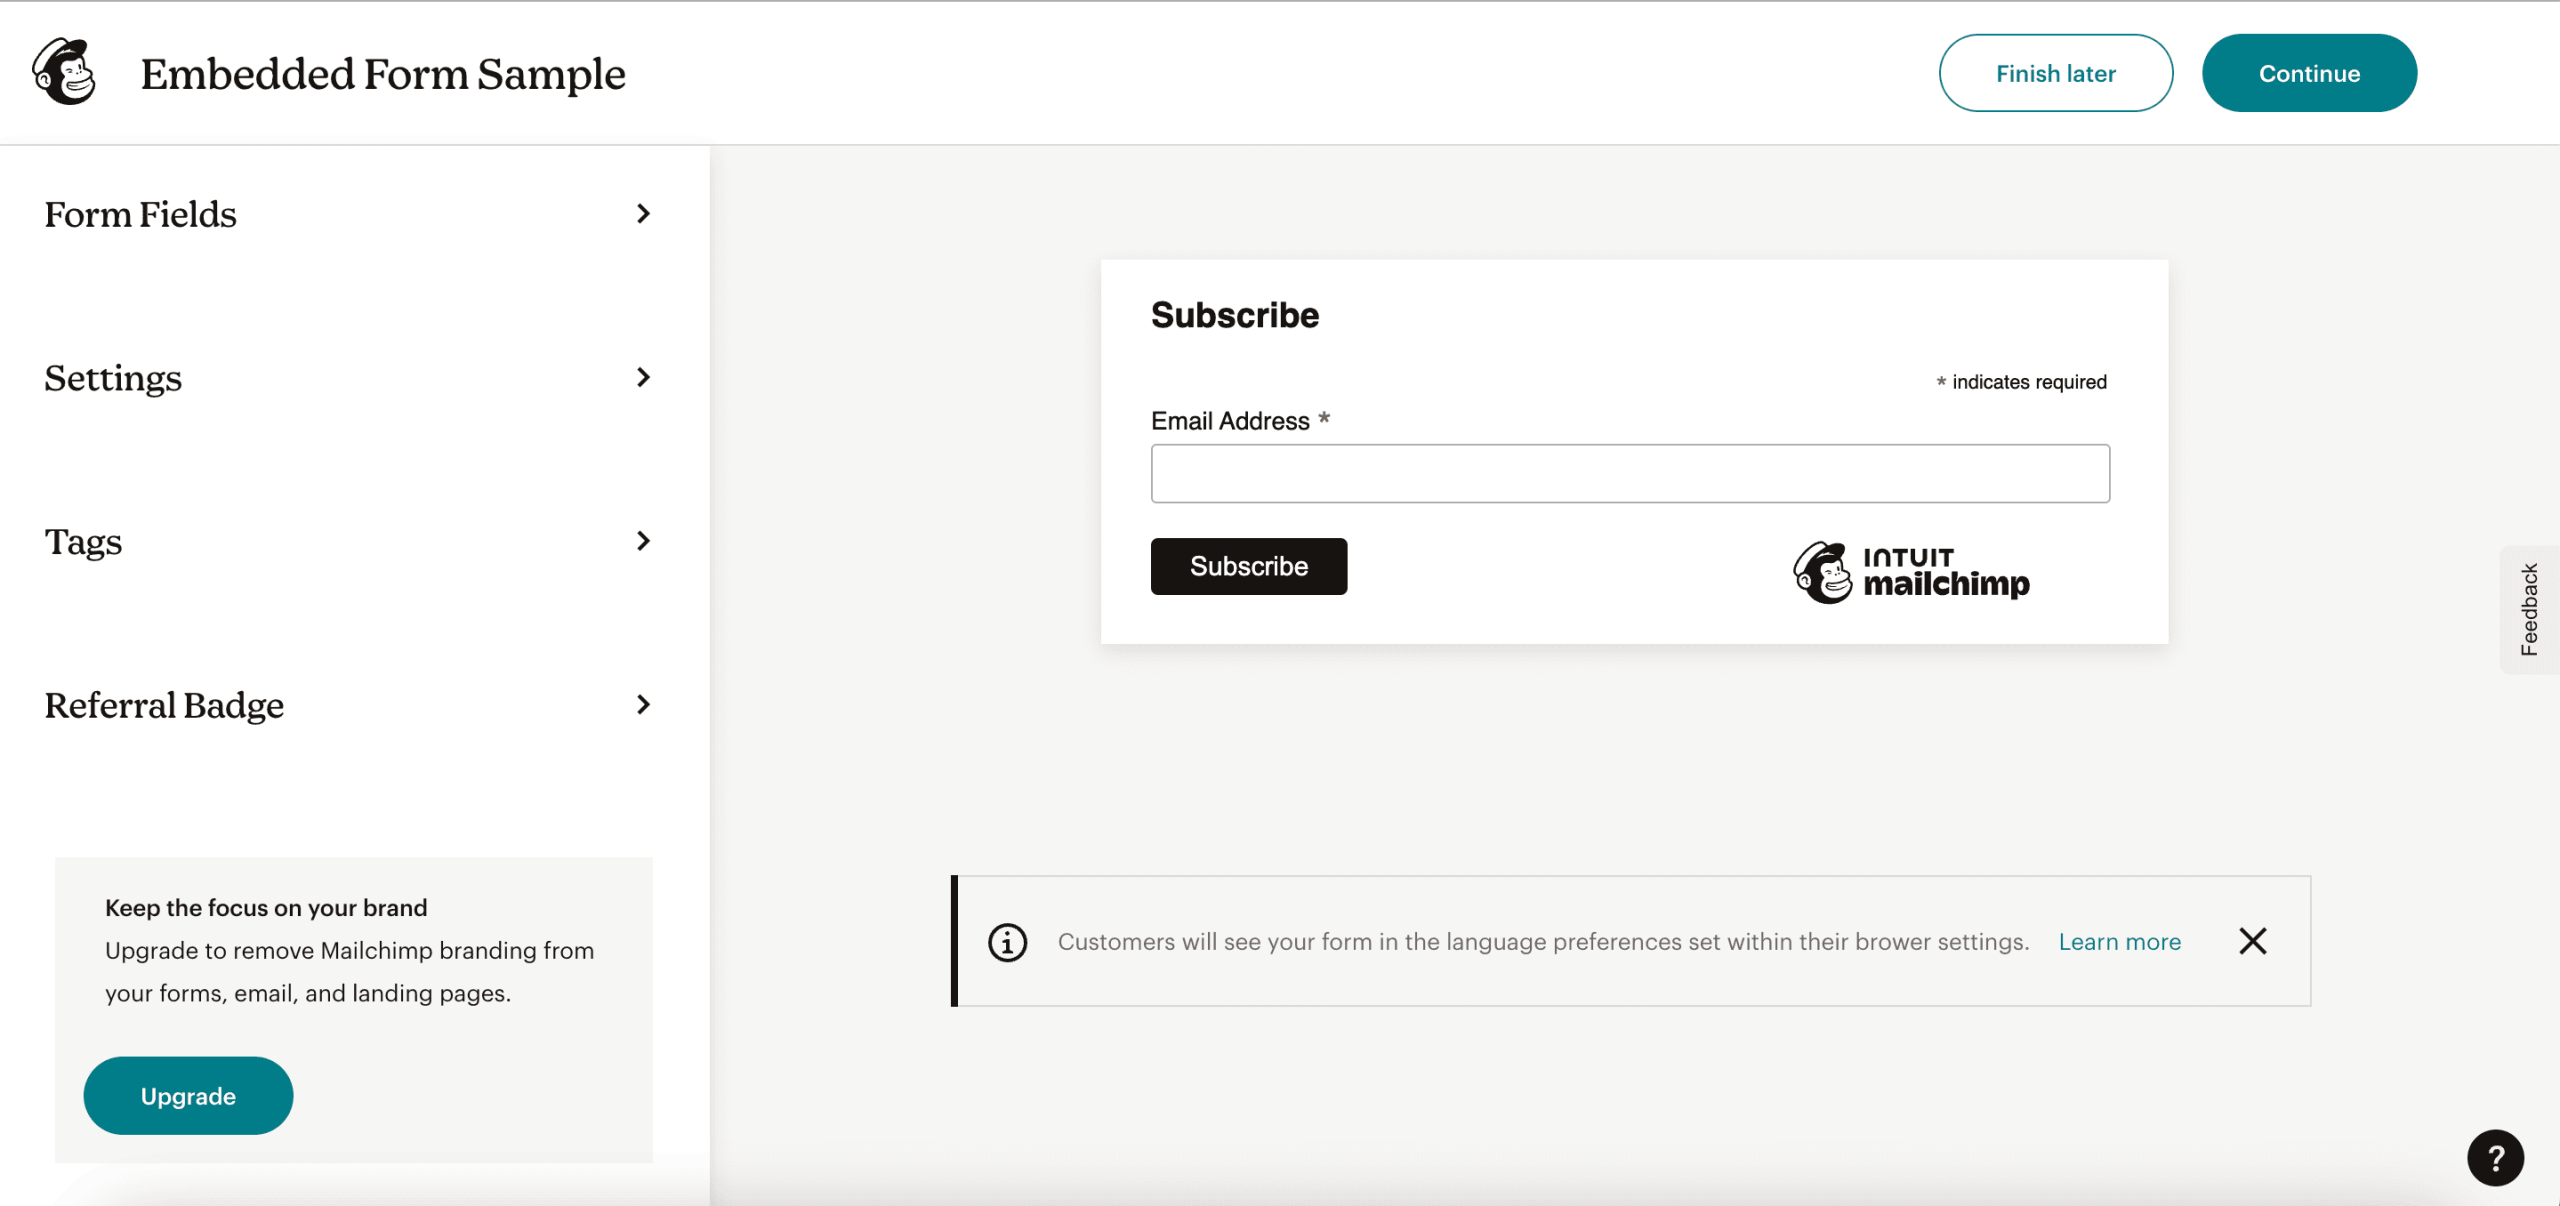2560x1206 pixels.
Task: Click inside the Email Address field
Action: pyautogui.click(x=1629, y=472)
